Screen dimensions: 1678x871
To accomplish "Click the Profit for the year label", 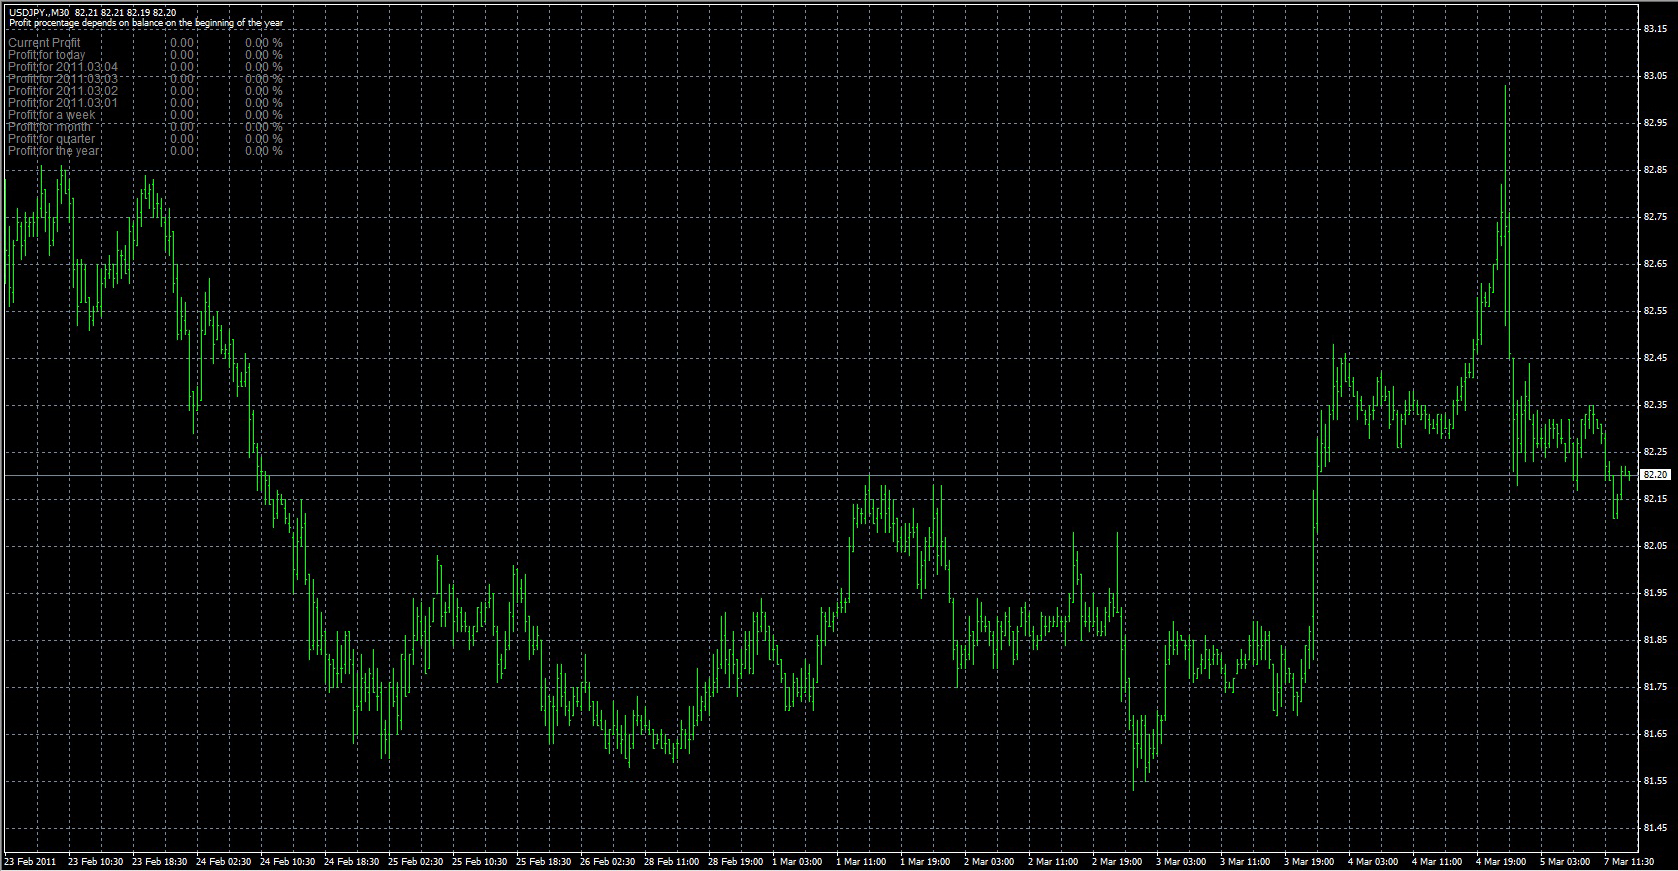I will click(54, 151).
